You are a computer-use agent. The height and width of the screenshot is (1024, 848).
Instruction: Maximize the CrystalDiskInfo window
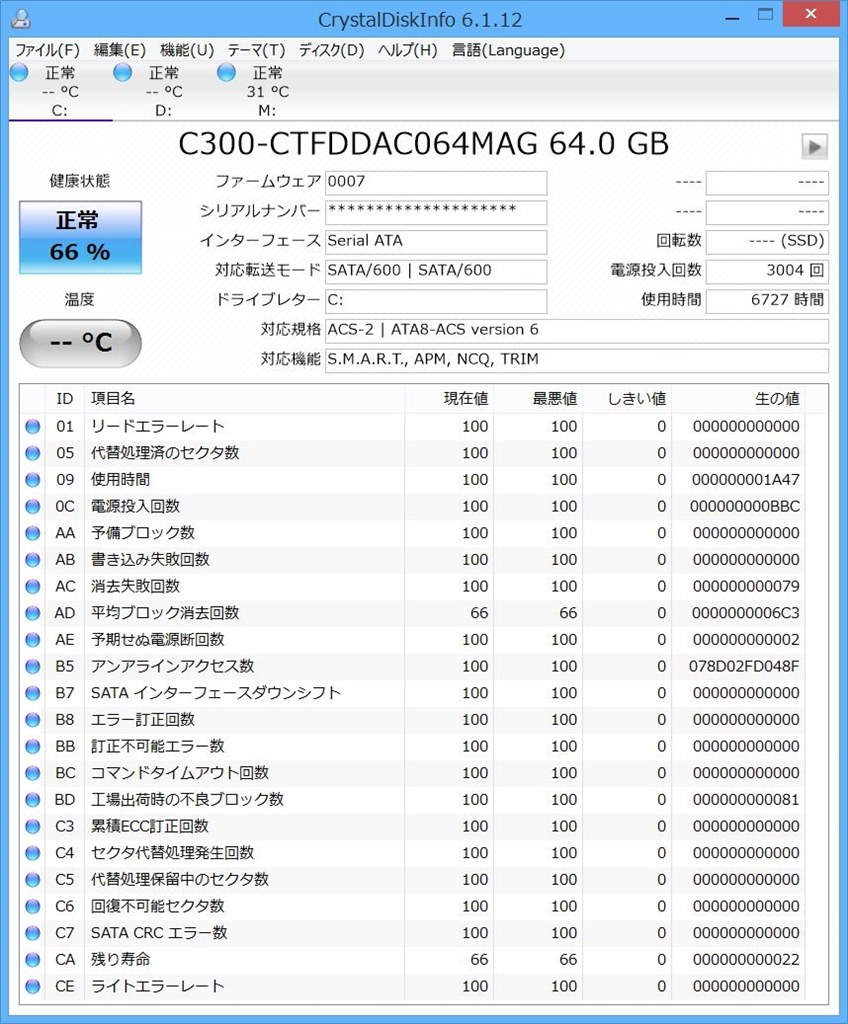(765, 14)
